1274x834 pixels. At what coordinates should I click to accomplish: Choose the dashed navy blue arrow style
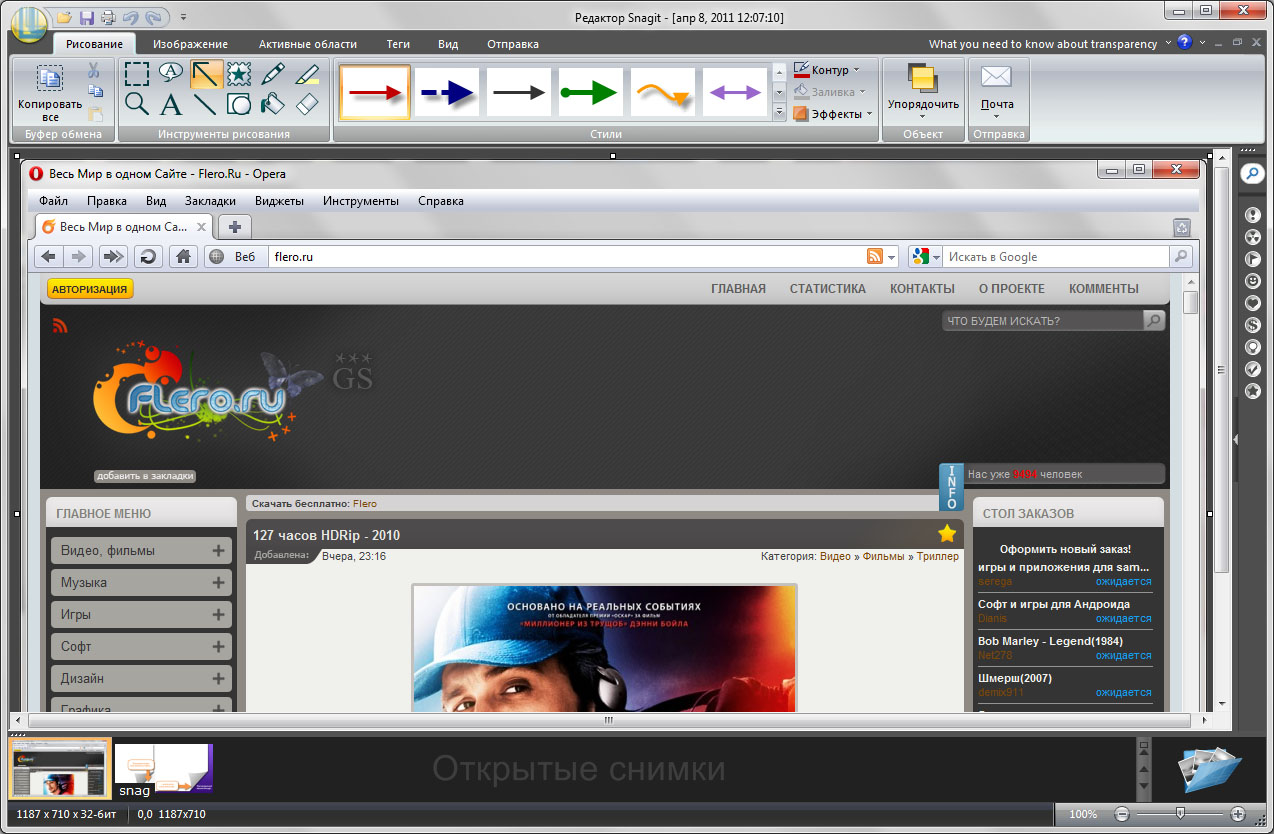(447, 92)
